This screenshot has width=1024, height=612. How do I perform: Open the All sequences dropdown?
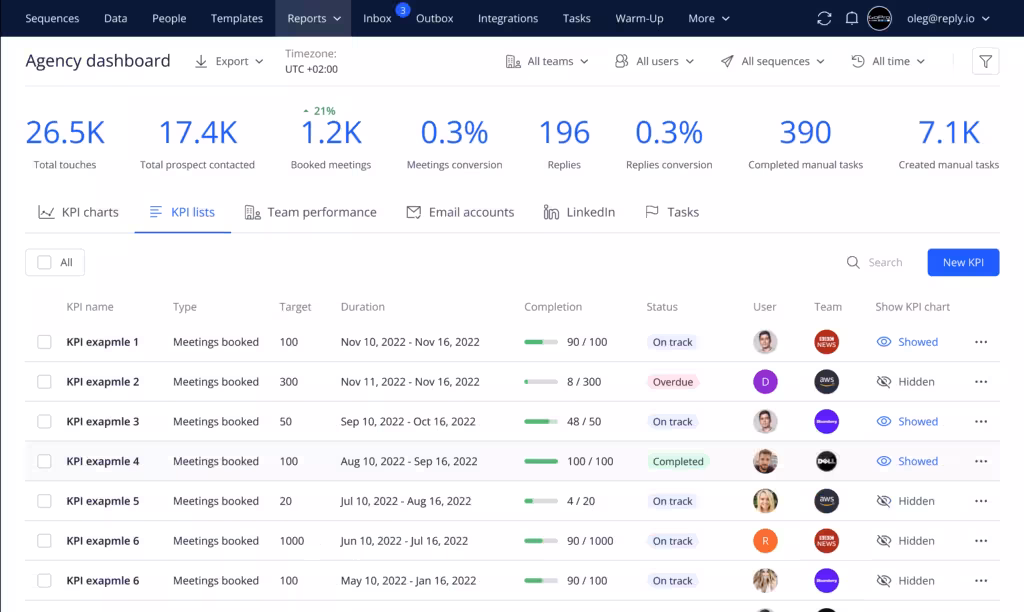coord(772,62)
